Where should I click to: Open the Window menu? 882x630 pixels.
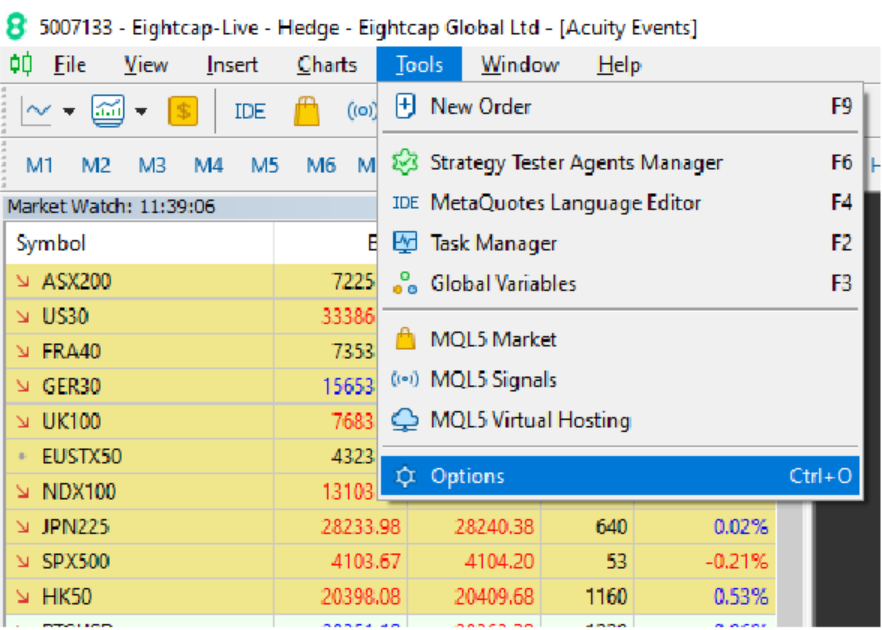(520, 65)
